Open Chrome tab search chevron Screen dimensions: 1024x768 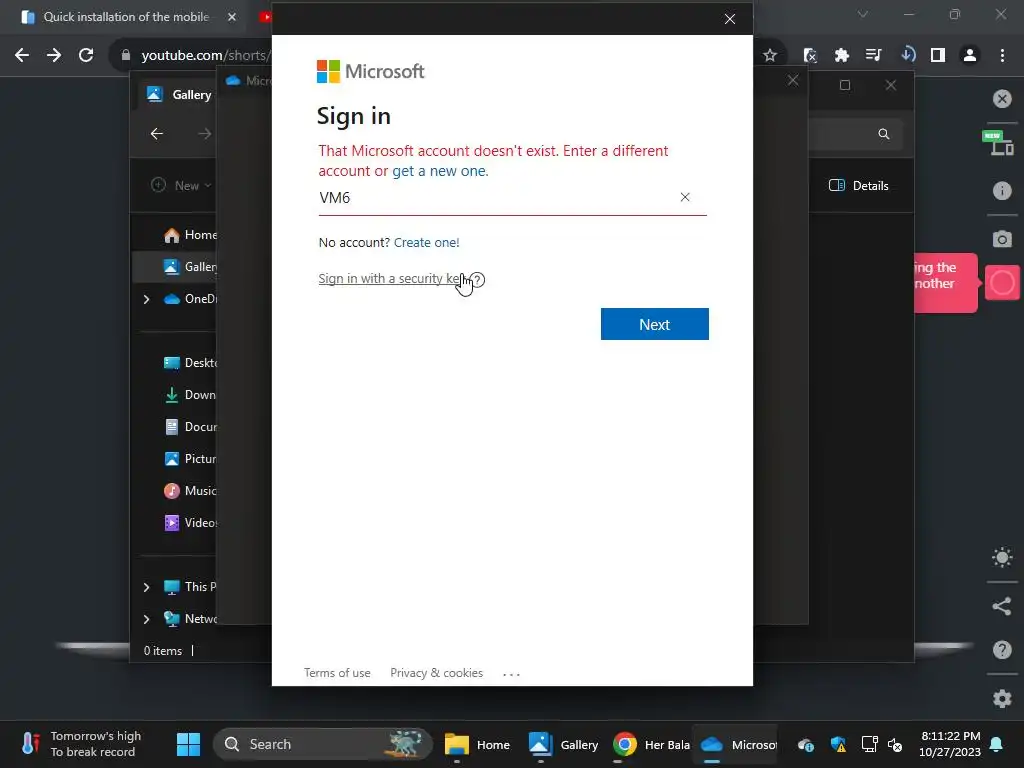pos(863,14)
